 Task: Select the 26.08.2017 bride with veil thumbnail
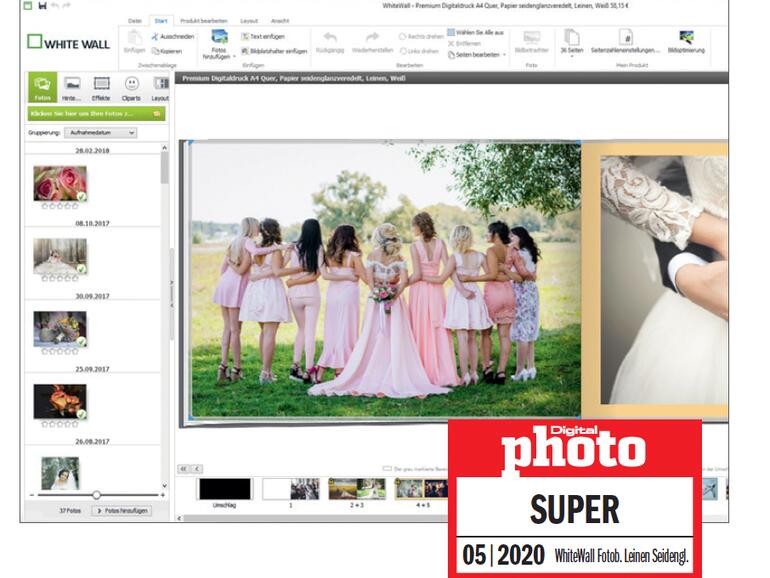(60, 473)
